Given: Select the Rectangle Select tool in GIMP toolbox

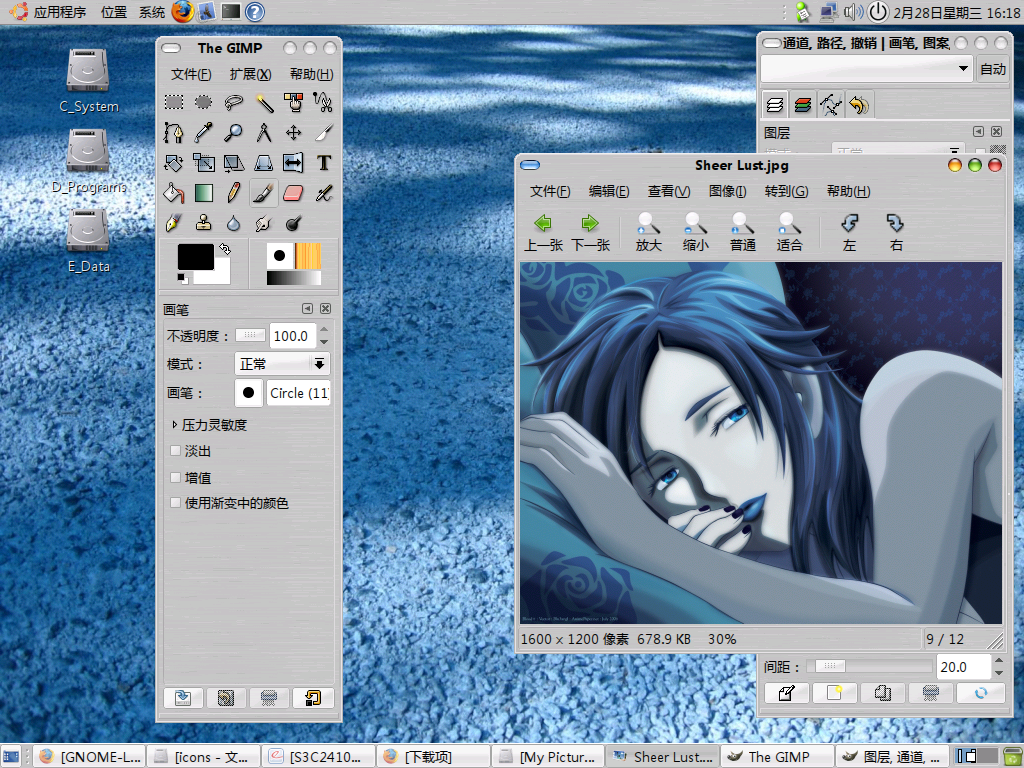Looking at the screenshot, I should point(174,103).
